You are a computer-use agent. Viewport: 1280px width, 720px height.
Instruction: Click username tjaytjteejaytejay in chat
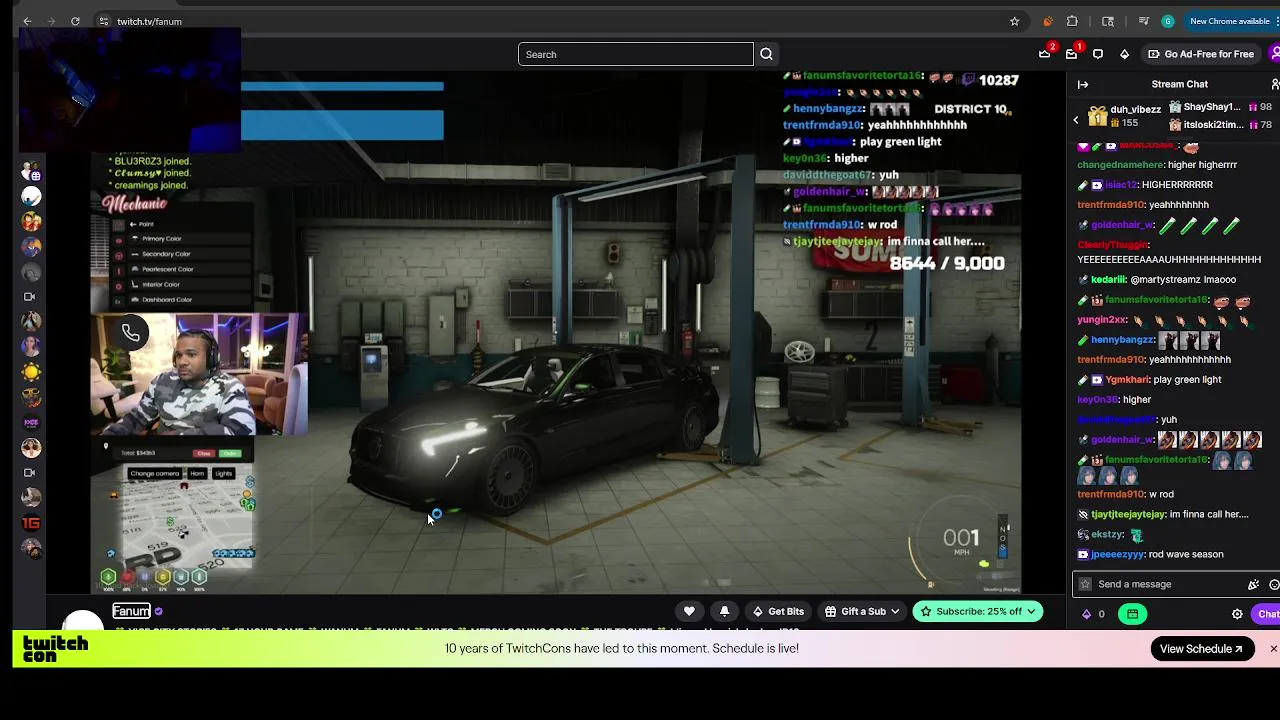(x=1128, y=514)
